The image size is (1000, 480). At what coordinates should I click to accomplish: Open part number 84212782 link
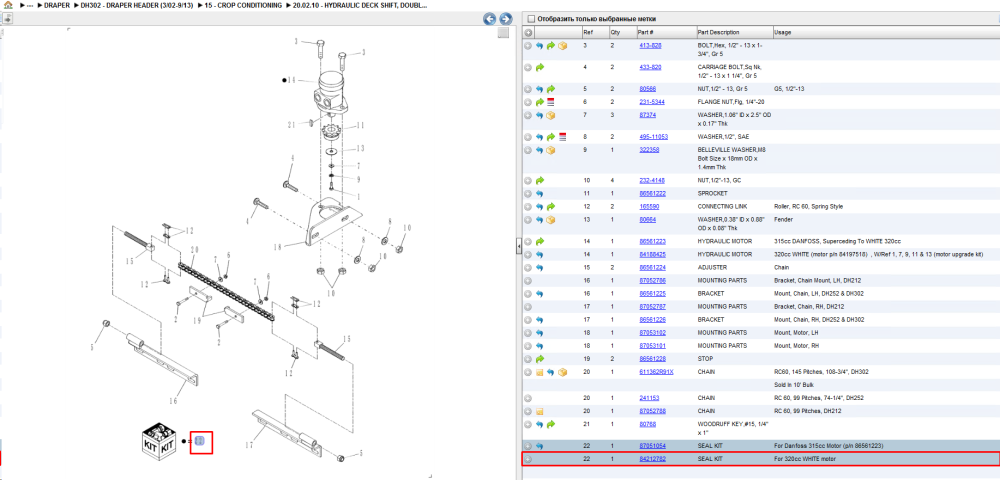tap(652, 459)
